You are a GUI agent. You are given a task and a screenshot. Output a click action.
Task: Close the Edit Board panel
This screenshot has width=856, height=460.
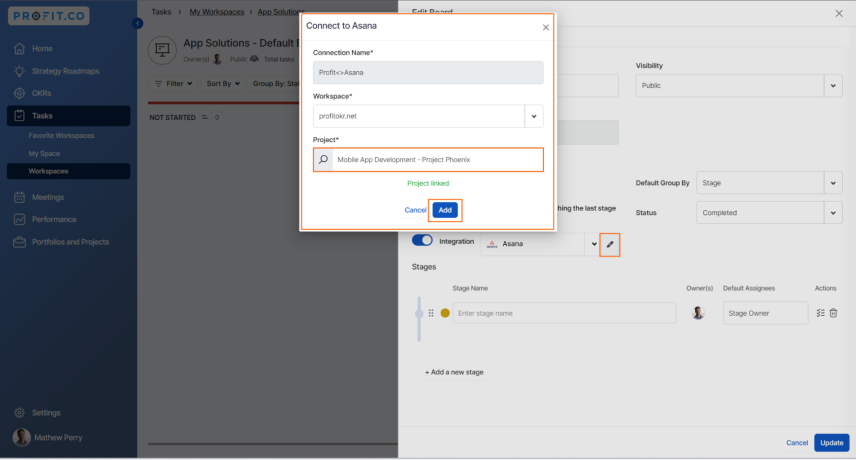click(x=839, y=13)
